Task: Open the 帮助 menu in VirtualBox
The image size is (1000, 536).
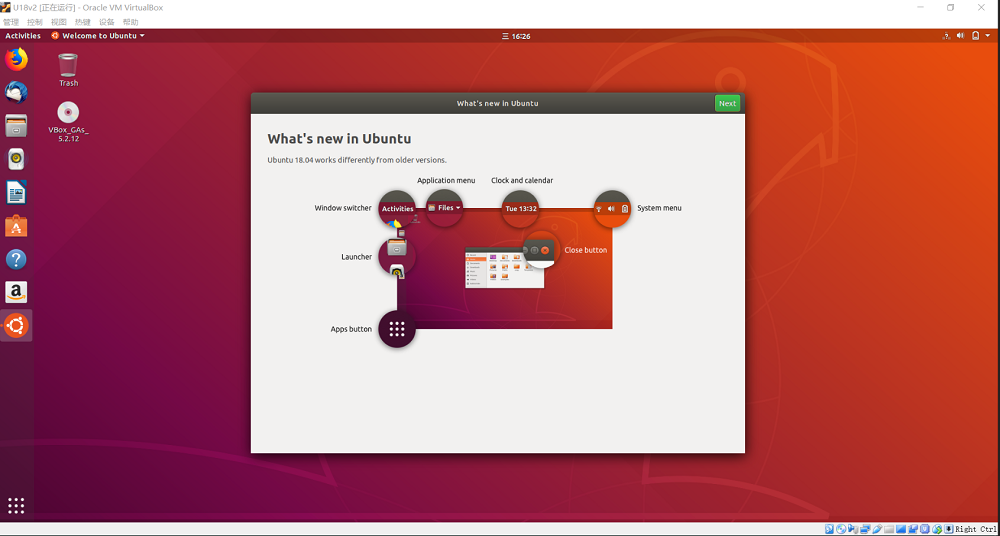Action: (130, 22)
